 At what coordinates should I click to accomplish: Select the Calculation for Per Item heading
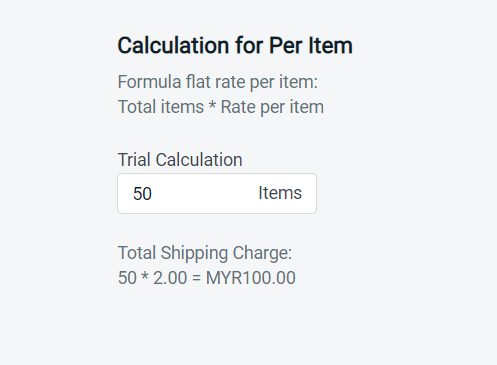pyautogui.click(x=235, y=45)
